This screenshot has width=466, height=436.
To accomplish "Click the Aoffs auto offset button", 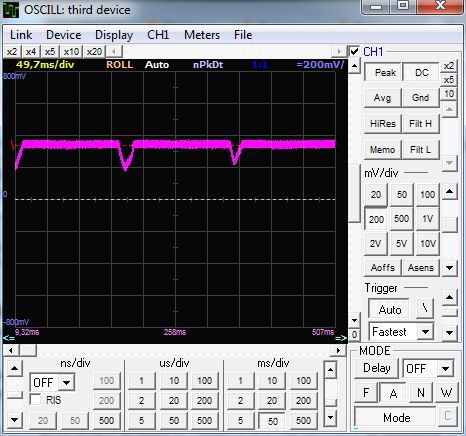I will coord(383,267).
